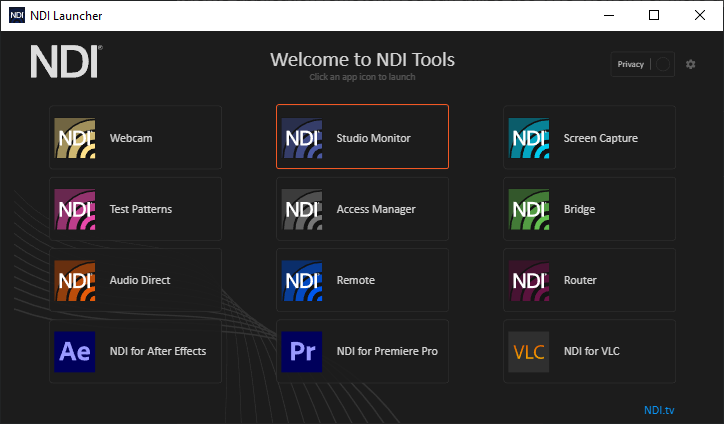Maximize the NDI Launcher window
This screenshot has height=424, width=724.
654,15
